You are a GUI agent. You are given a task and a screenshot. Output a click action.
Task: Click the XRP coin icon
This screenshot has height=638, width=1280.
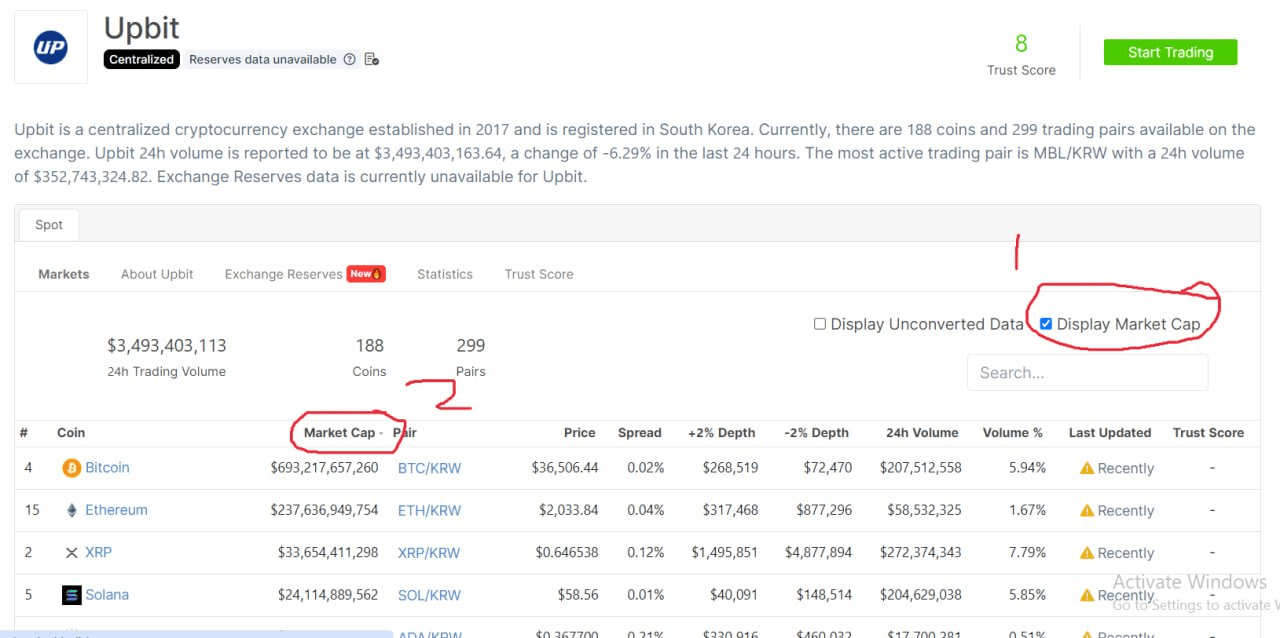(x=71, y=553)
